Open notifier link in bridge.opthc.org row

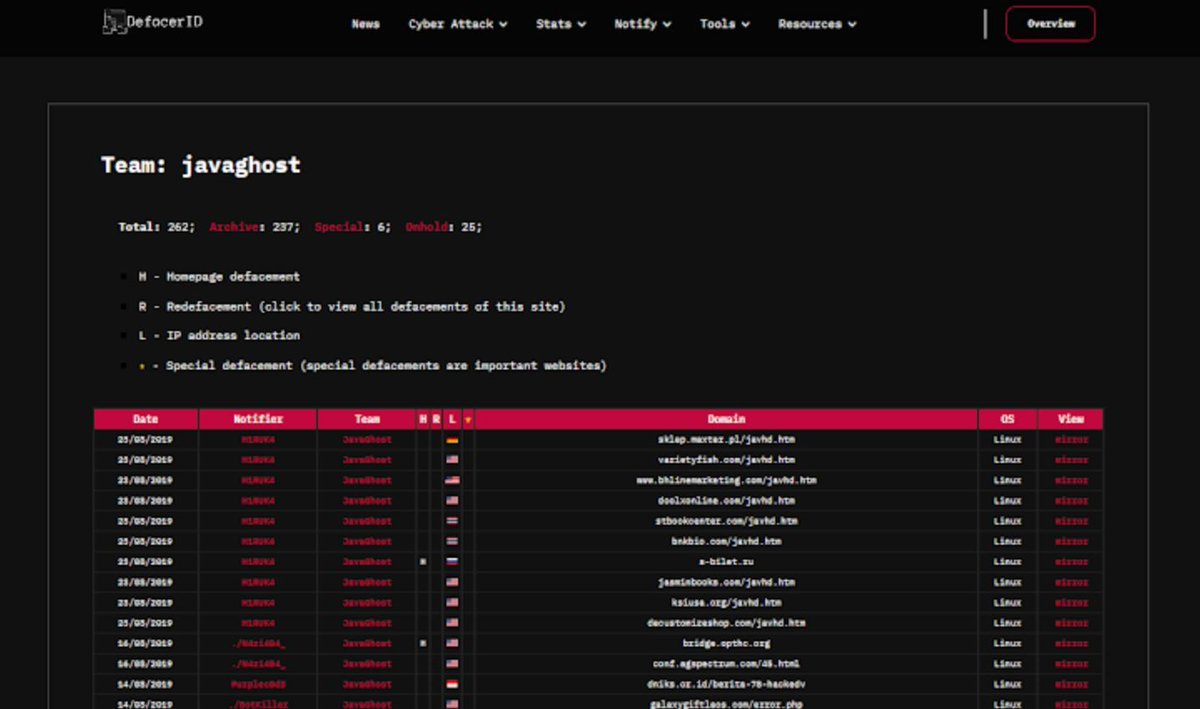[x=258, y=643]
